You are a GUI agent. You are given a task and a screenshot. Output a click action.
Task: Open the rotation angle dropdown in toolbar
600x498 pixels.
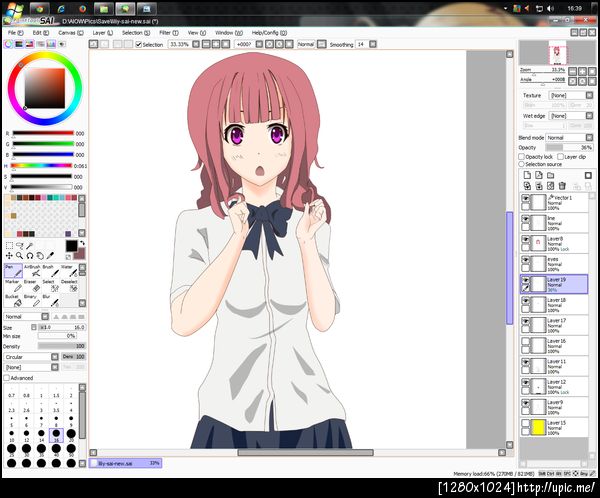click(259, 44)
